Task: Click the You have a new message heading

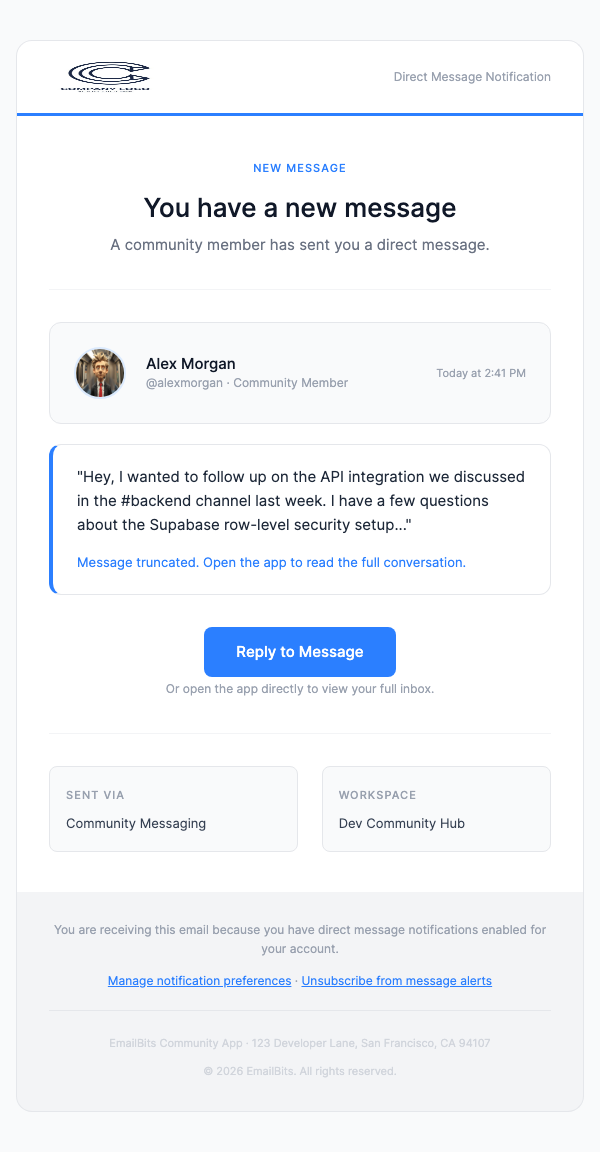Action: point(300,208)
